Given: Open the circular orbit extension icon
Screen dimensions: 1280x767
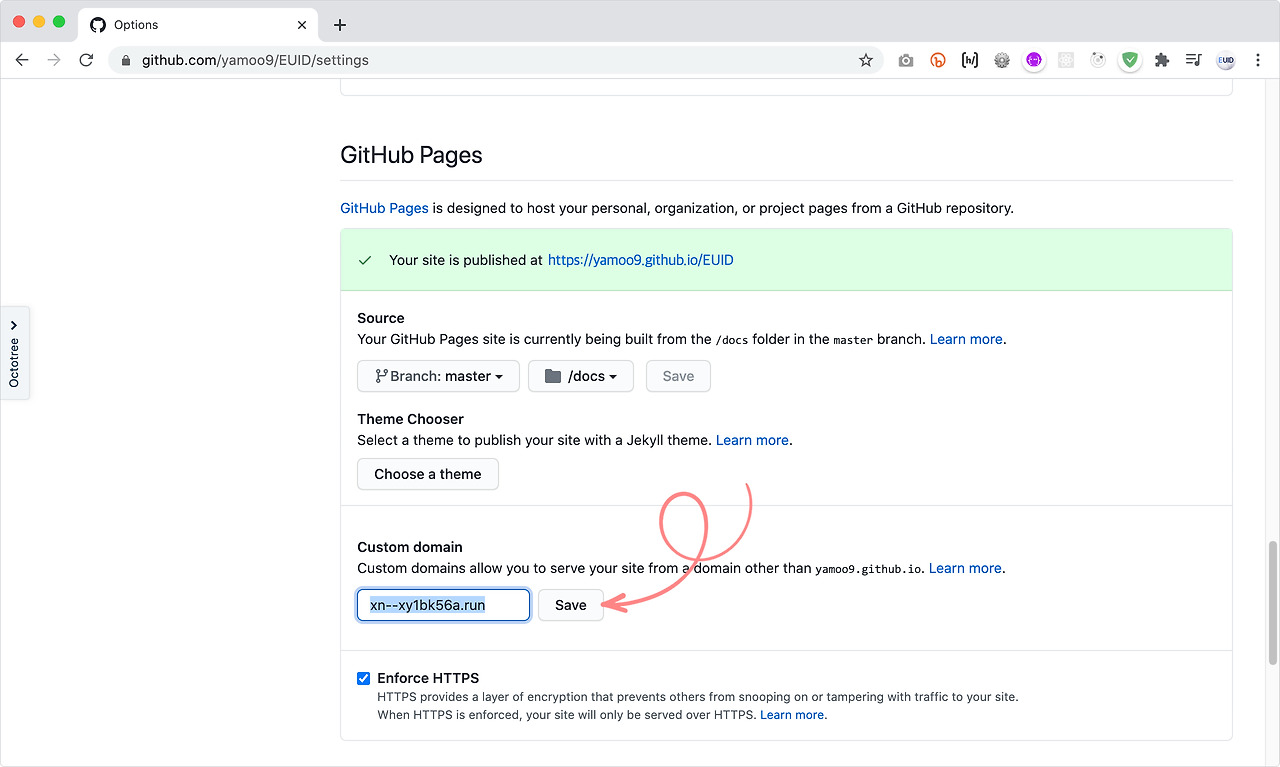Looking at the screenshot, I should pyautogui.click(x=1098, y=60).
